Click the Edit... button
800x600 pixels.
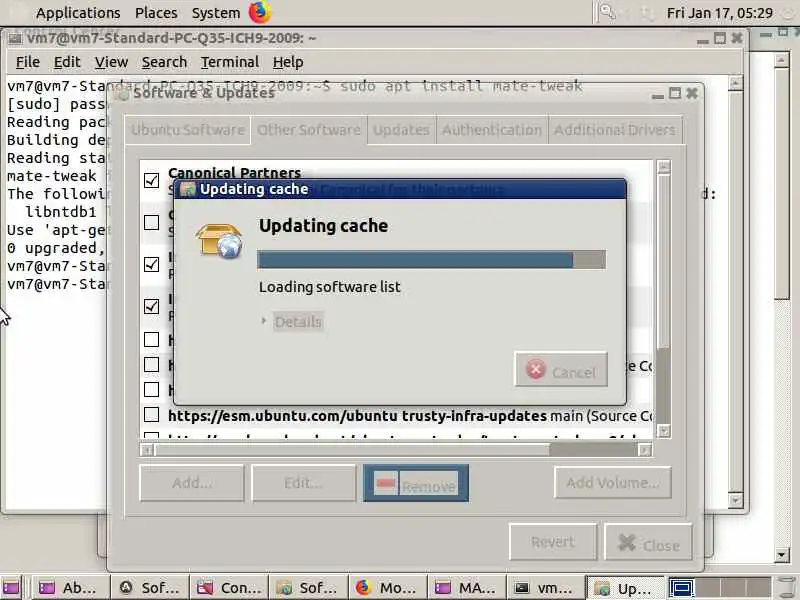pos(304,483)
